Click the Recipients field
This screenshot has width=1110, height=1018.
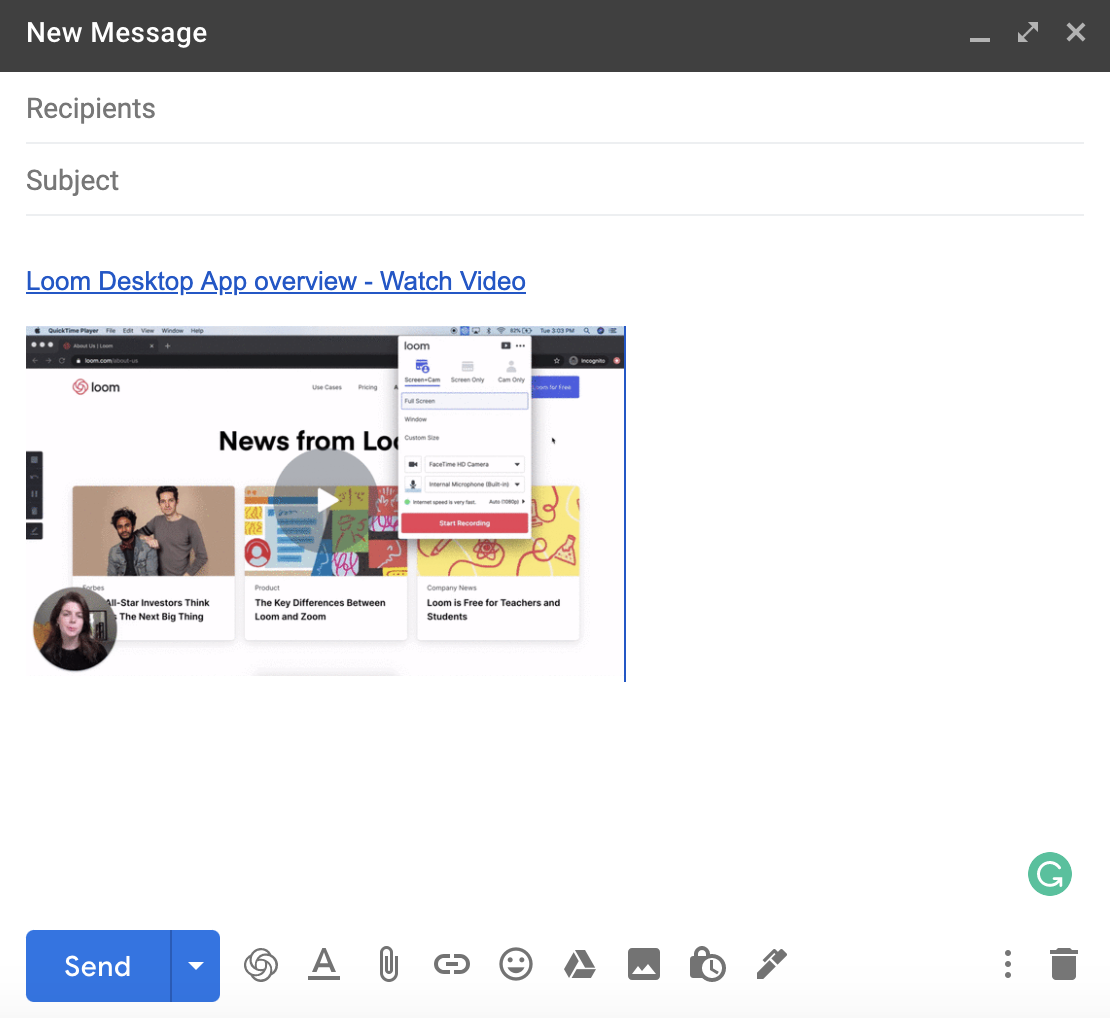pos(555,108)
